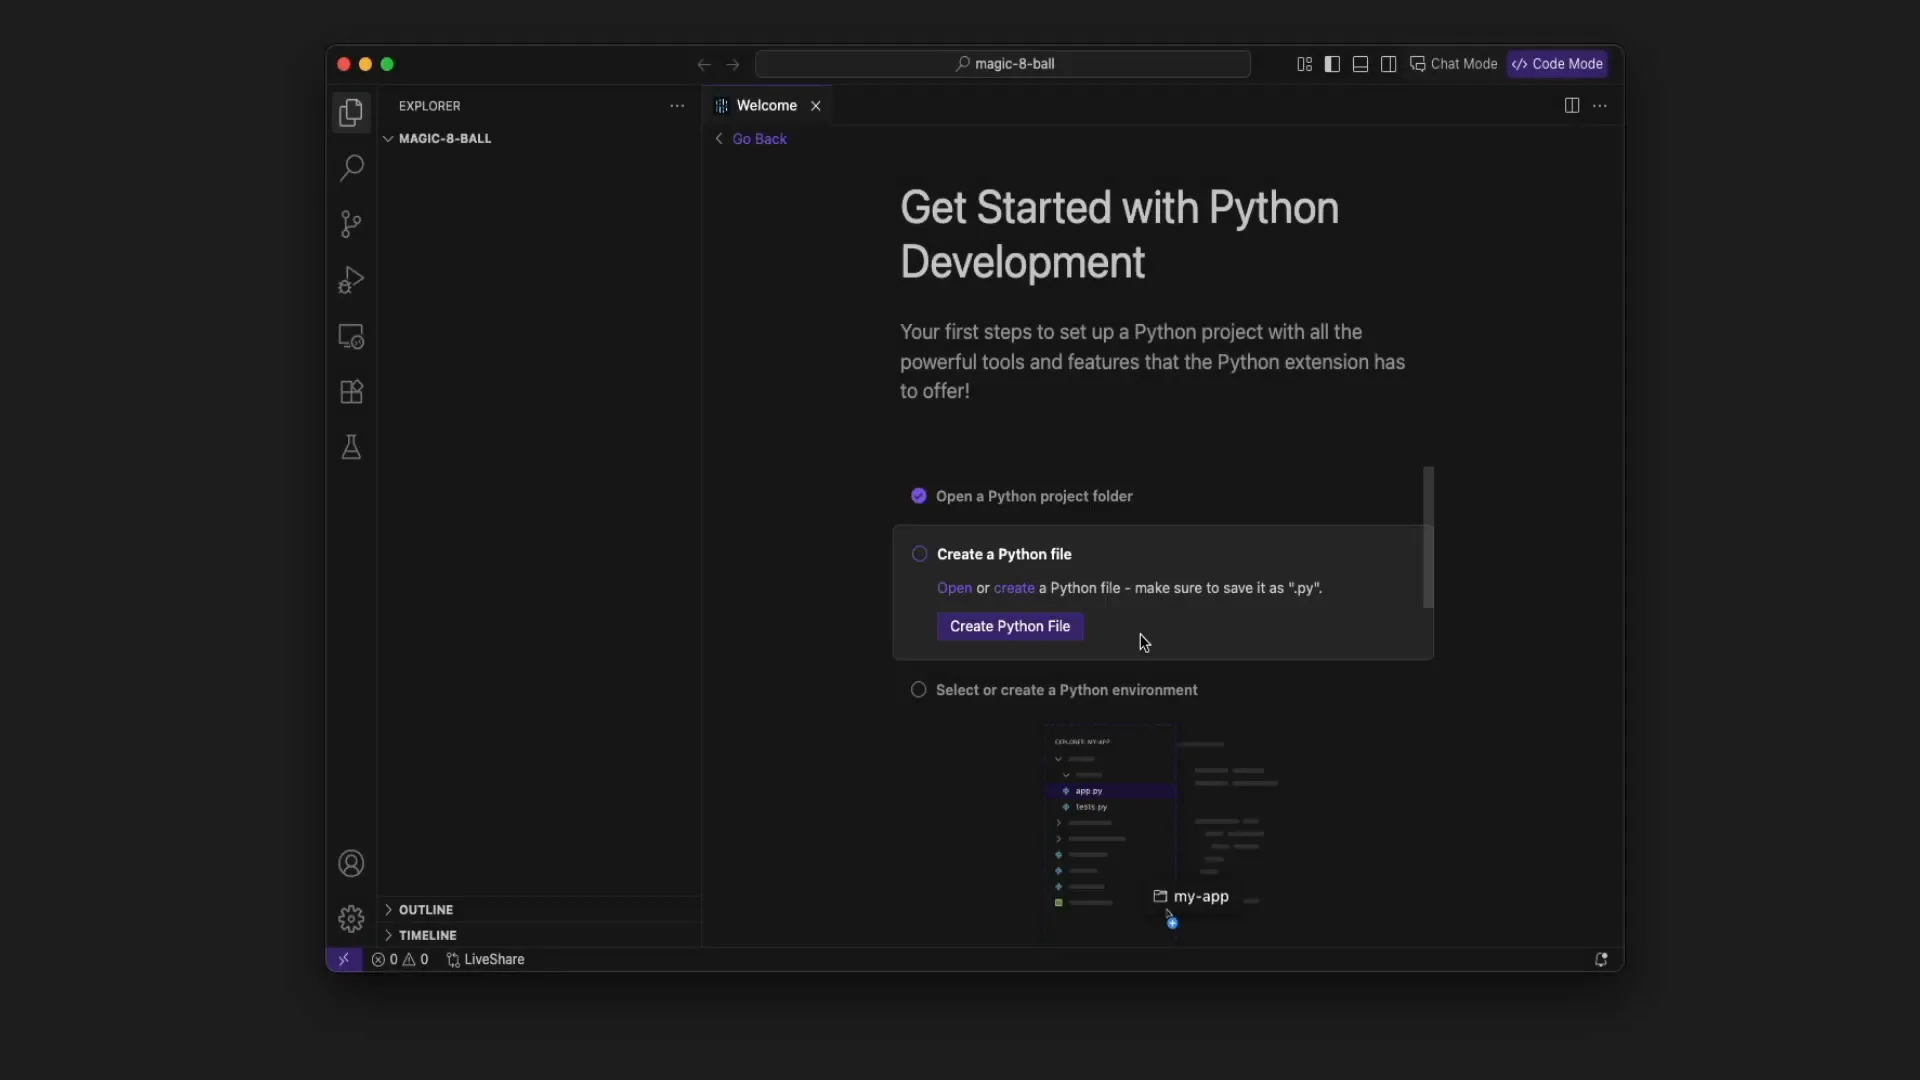This screenshot has width=1920, height=1080.
Task: Open Remote Explorer view icon
Action: [351, 336]
